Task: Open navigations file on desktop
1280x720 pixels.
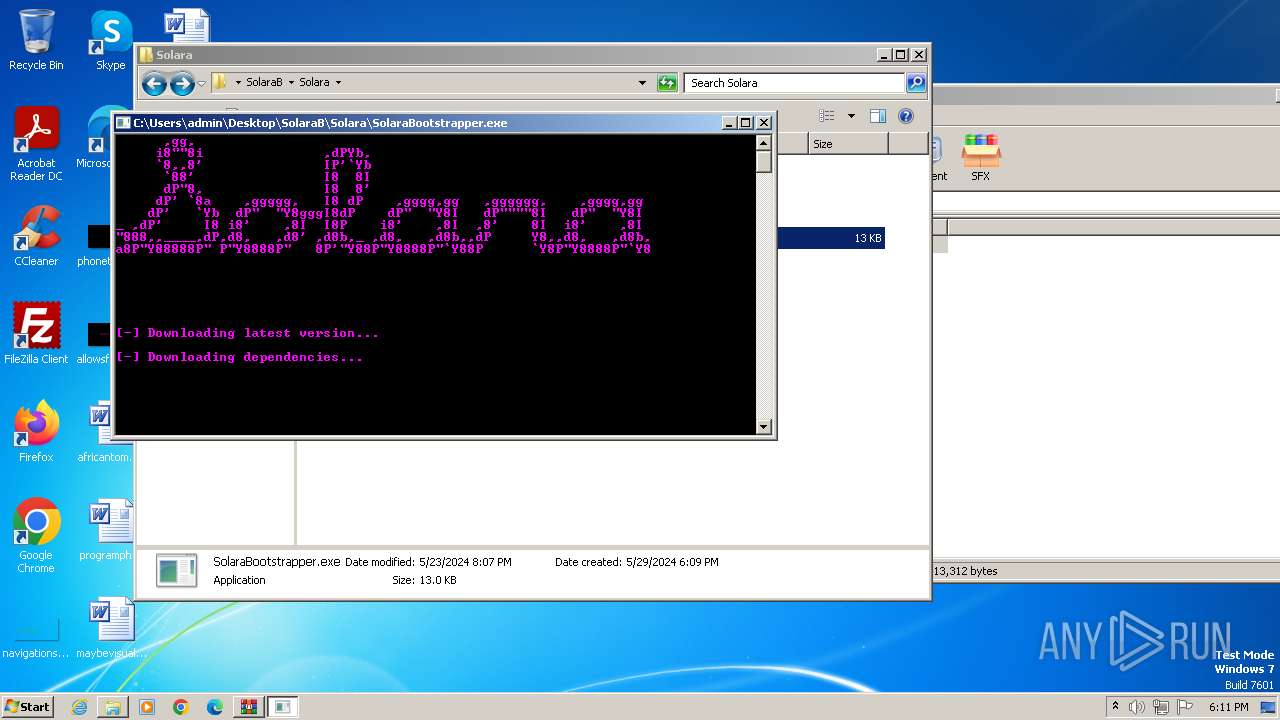Action: pos(36,638)
